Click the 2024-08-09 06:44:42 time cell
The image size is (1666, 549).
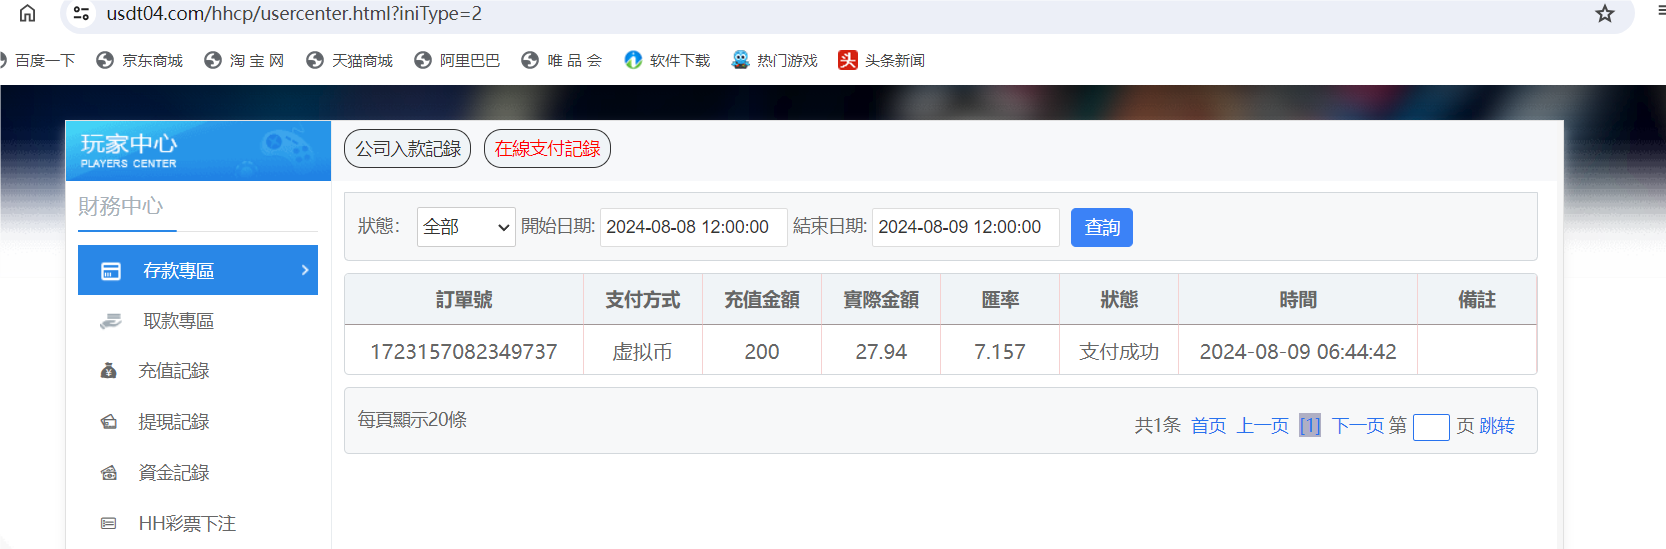(1298, 352)
